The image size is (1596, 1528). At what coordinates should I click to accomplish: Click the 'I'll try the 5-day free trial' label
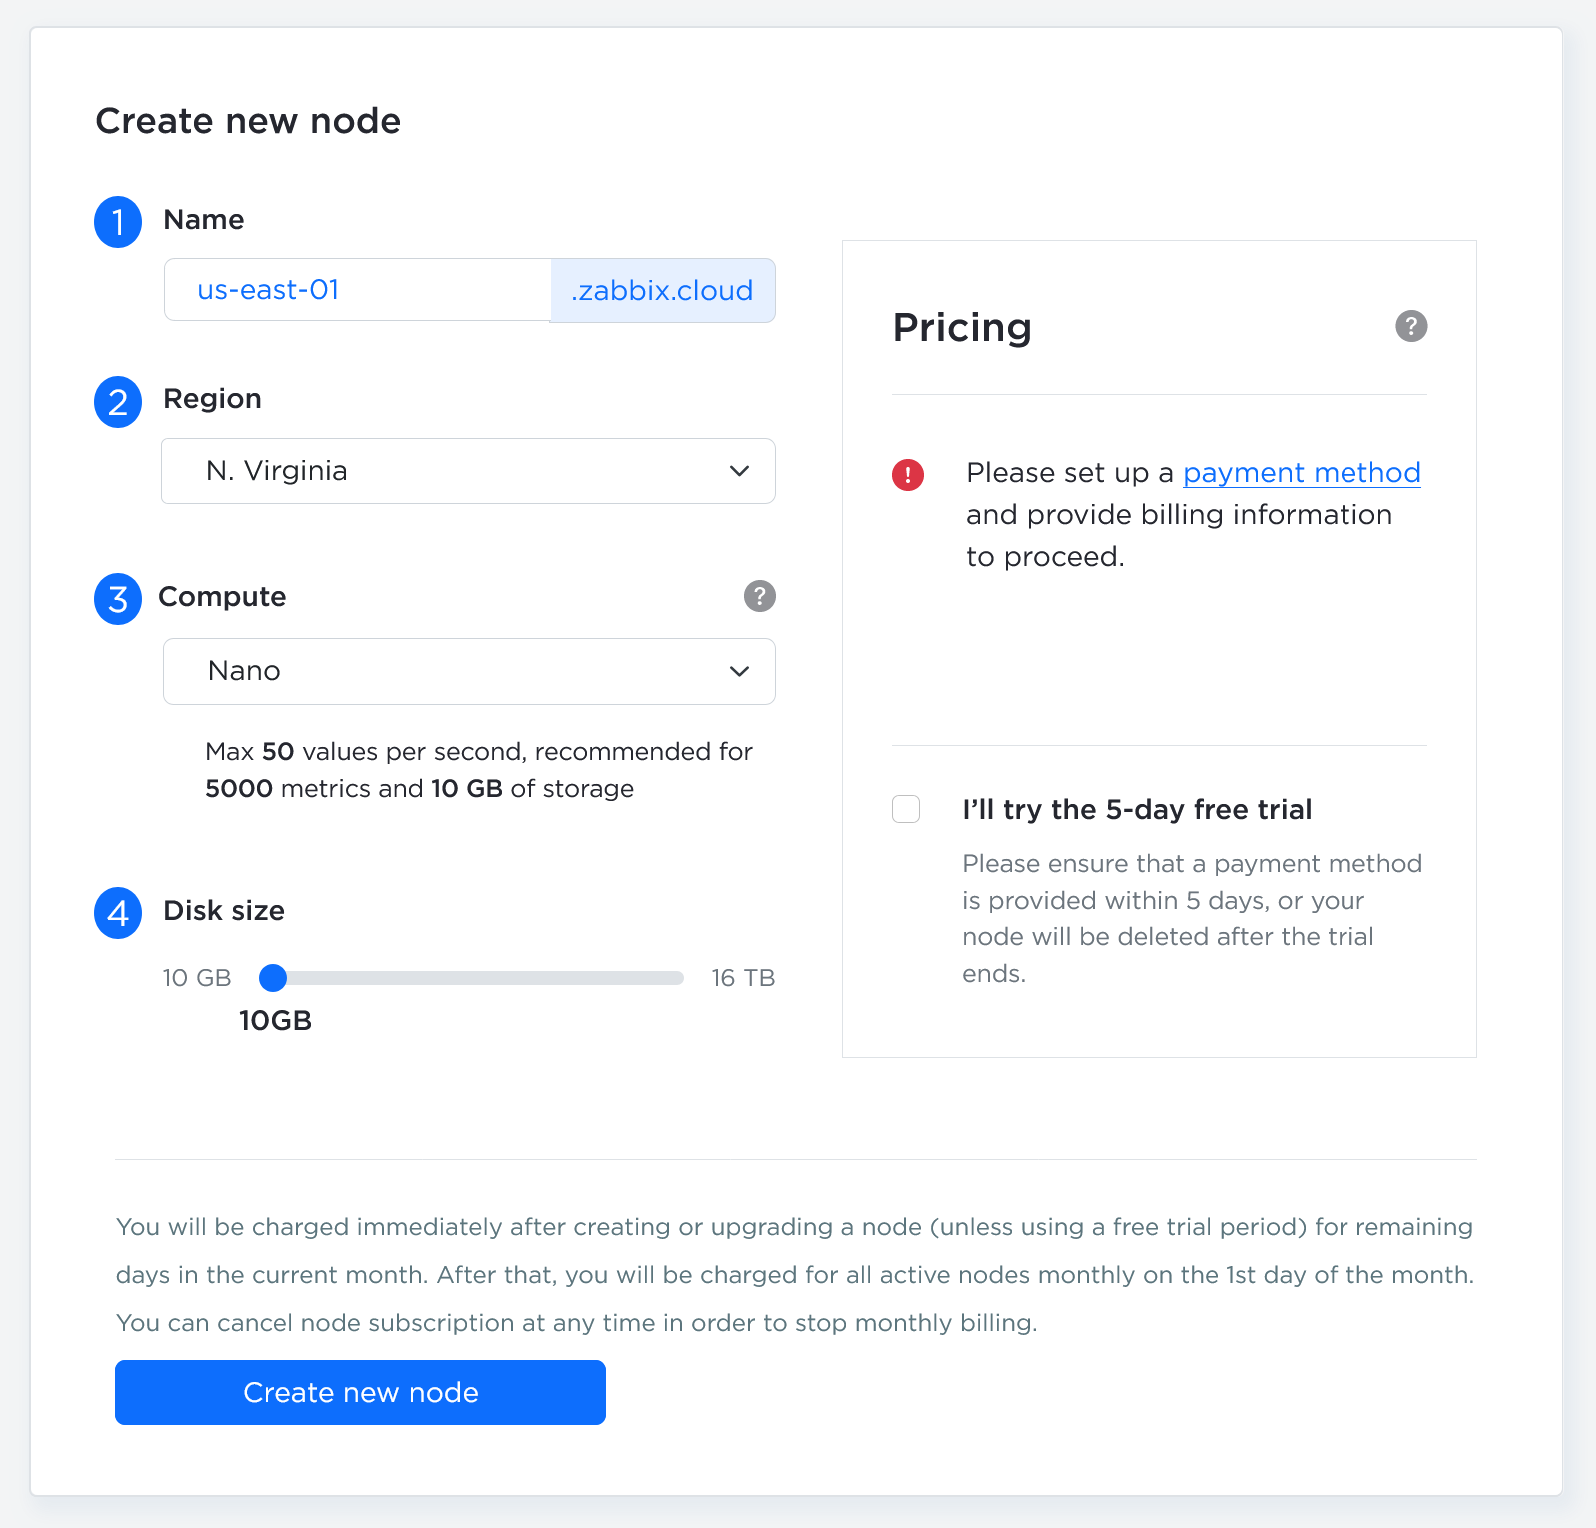click(x=1137, y=809)
